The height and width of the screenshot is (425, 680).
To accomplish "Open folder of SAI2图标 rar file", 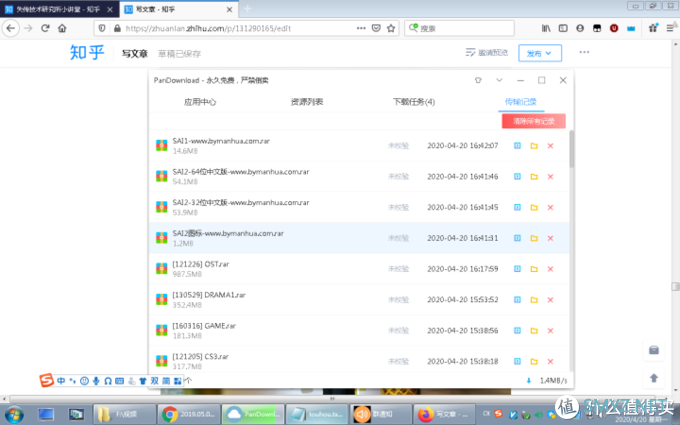I will (534, 238).
